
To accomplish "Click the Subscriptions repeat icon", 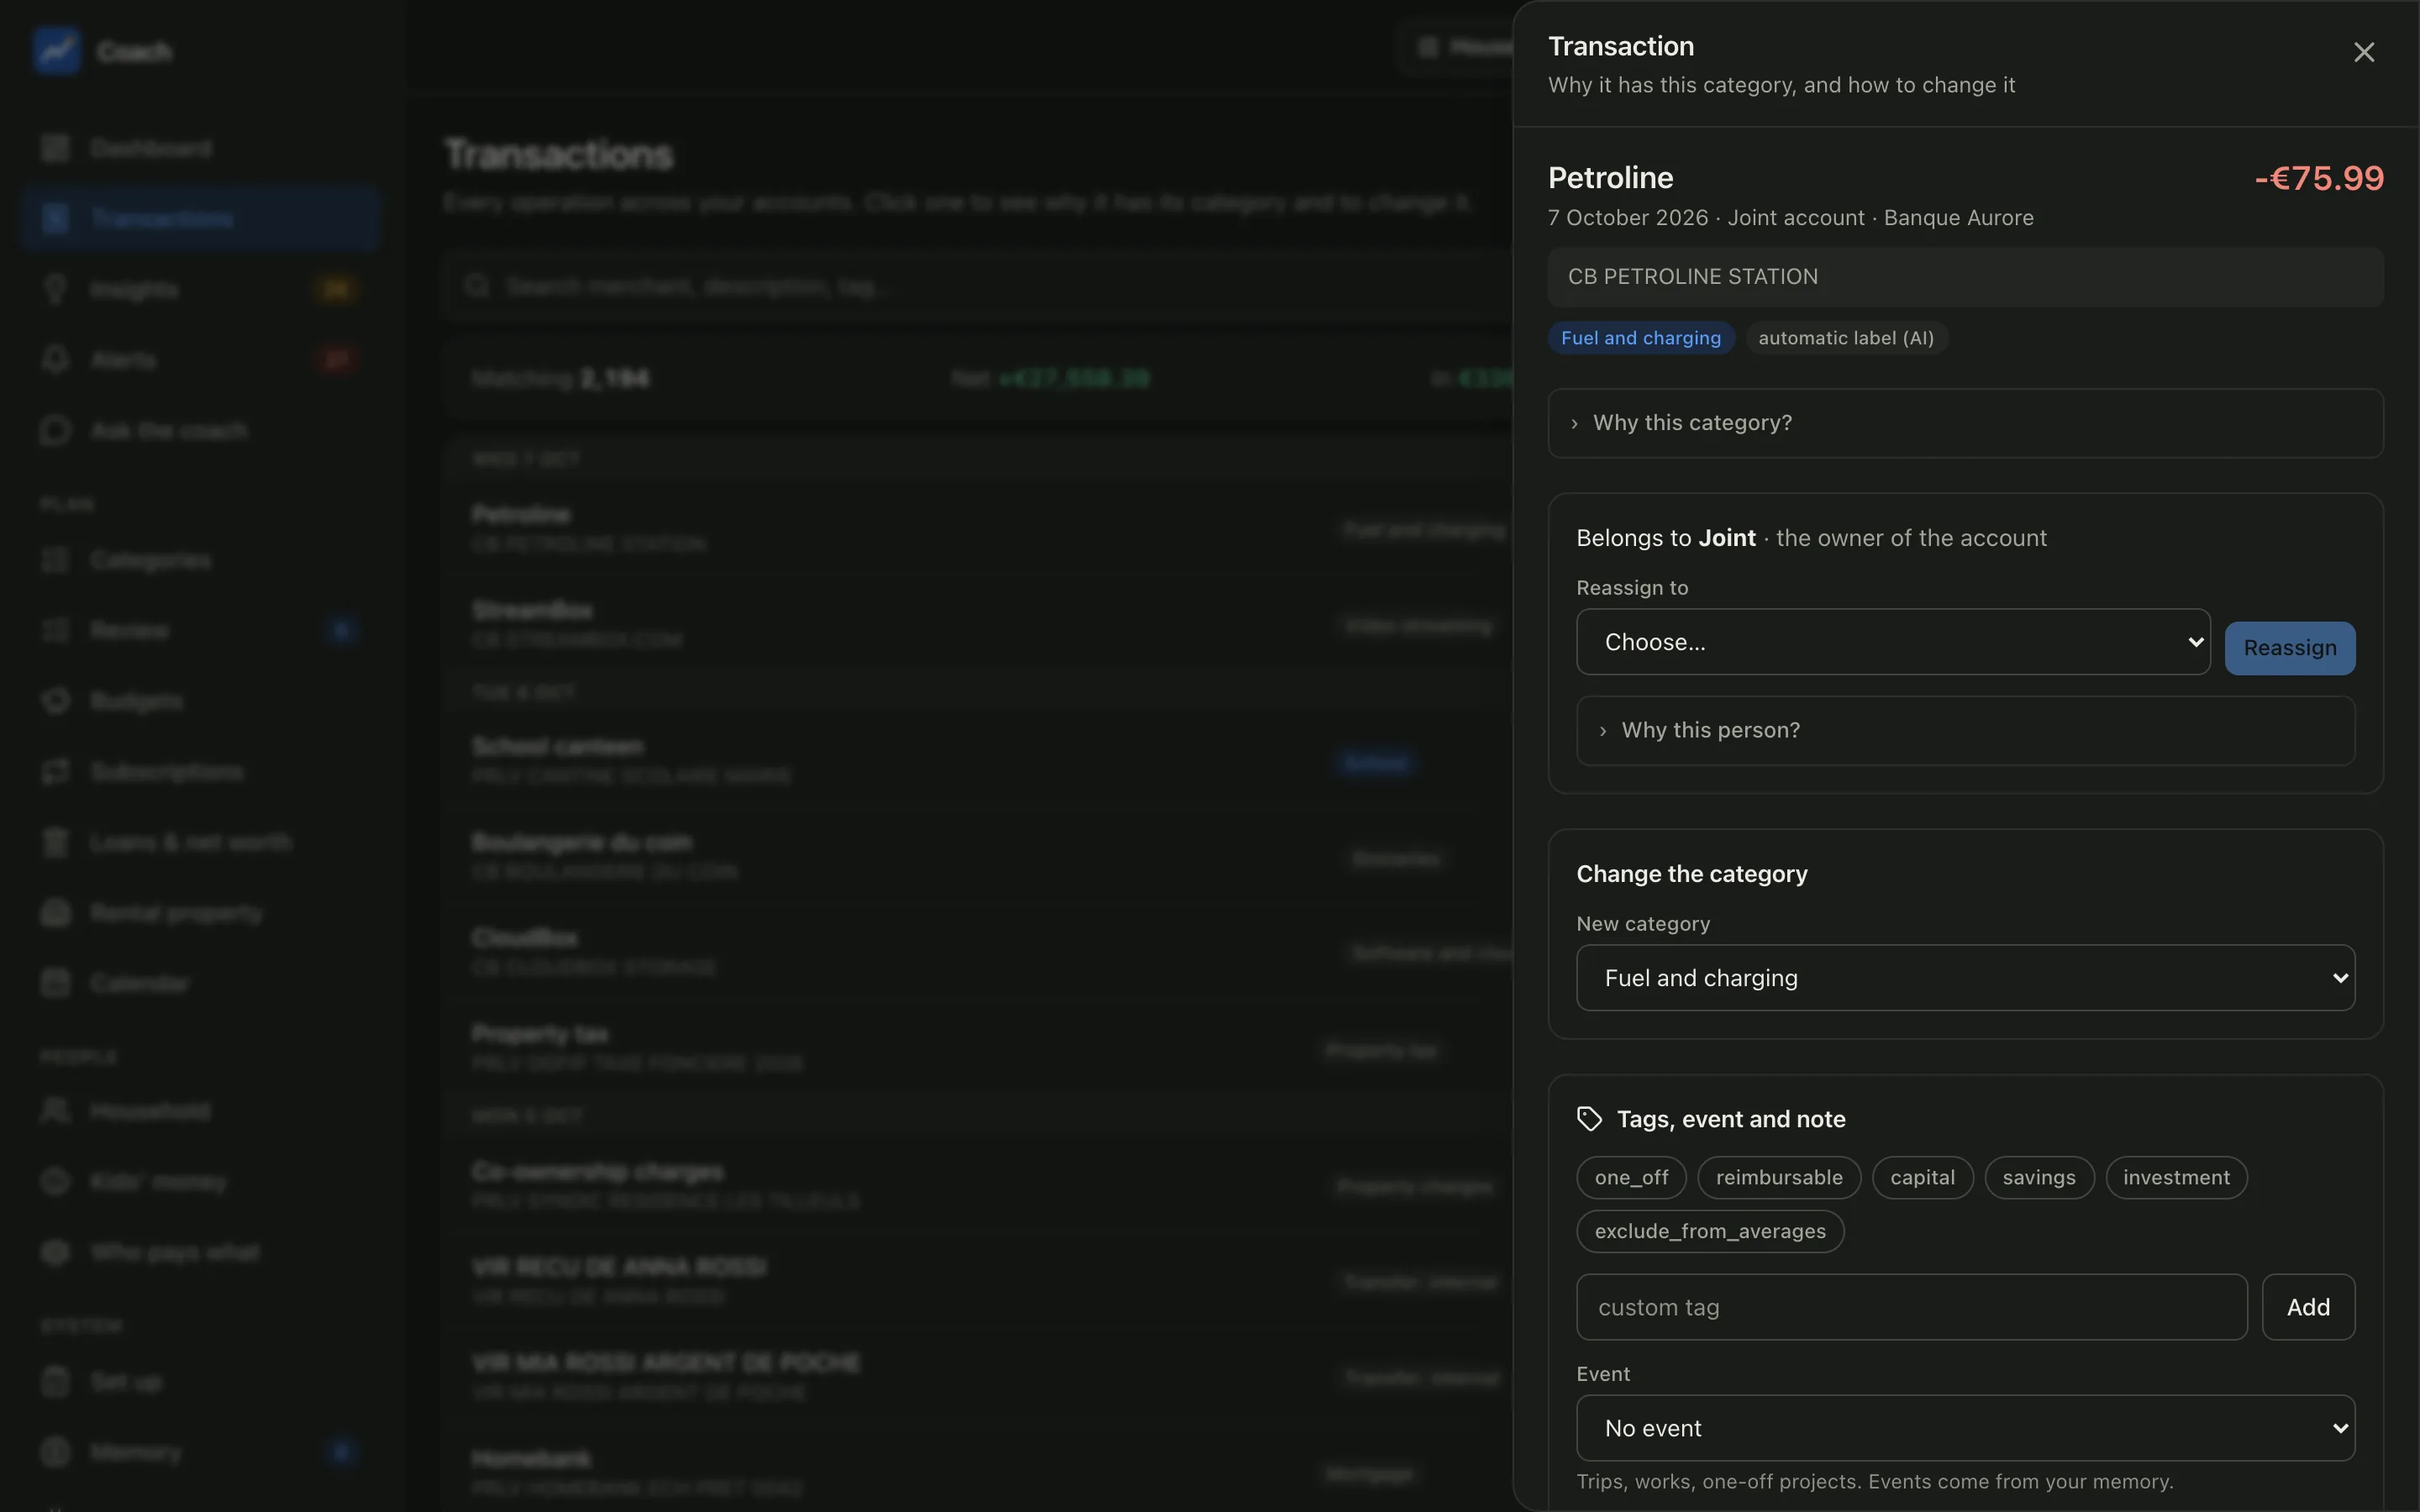I will click(56, 771).
